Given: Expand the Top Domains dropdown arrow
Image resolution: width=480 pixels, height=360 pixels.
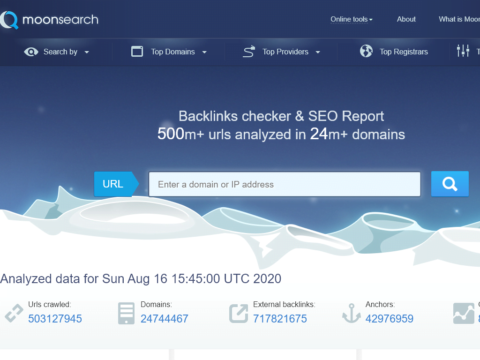Looking at the screenshot, I should [204, 52].
